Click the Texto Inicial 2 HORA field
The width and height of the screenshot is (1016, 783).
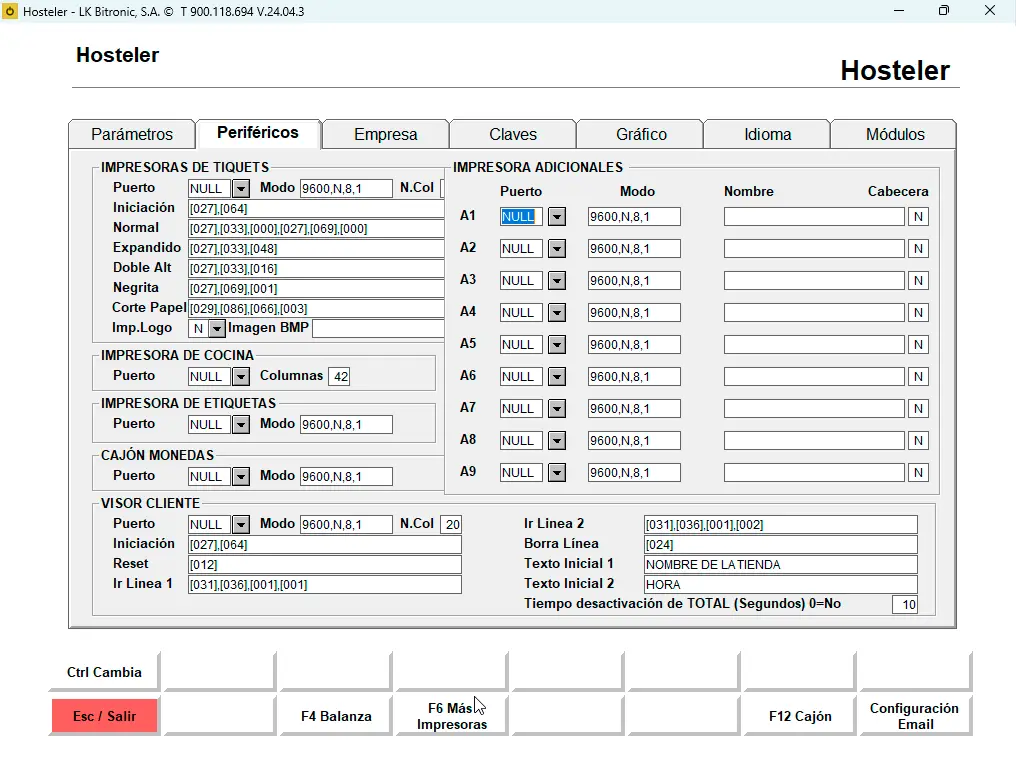click(x=781, y=585)
